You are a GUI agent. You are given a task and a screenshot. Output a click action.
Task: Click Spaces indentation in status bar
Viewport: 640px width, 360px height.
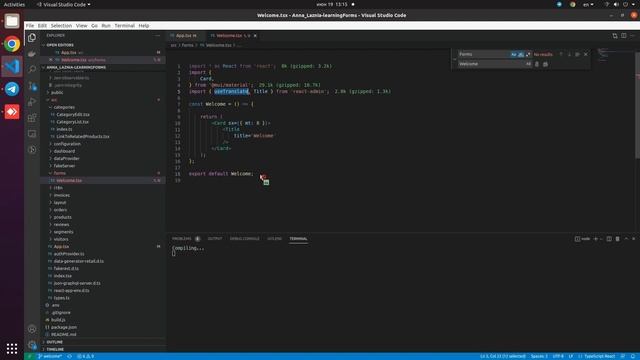click(539, 356)
